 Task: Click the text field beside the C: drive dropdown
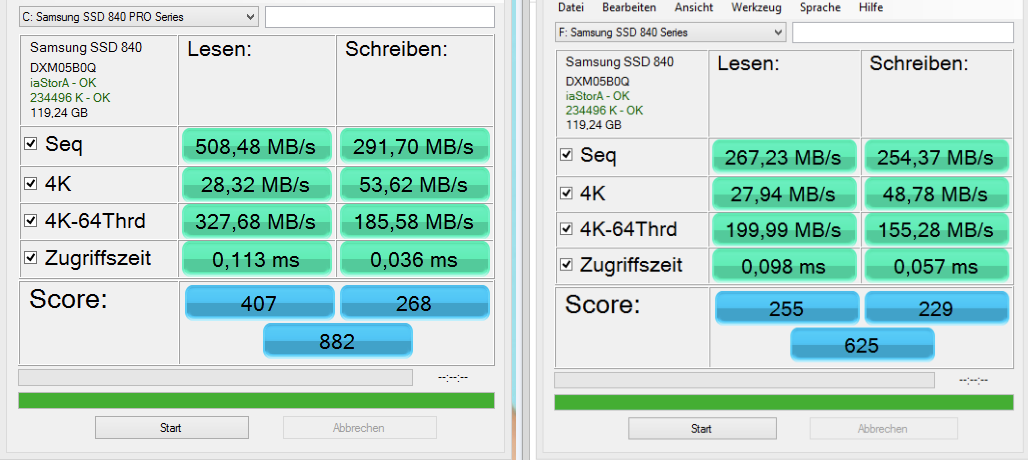click(x=380, y=17)
